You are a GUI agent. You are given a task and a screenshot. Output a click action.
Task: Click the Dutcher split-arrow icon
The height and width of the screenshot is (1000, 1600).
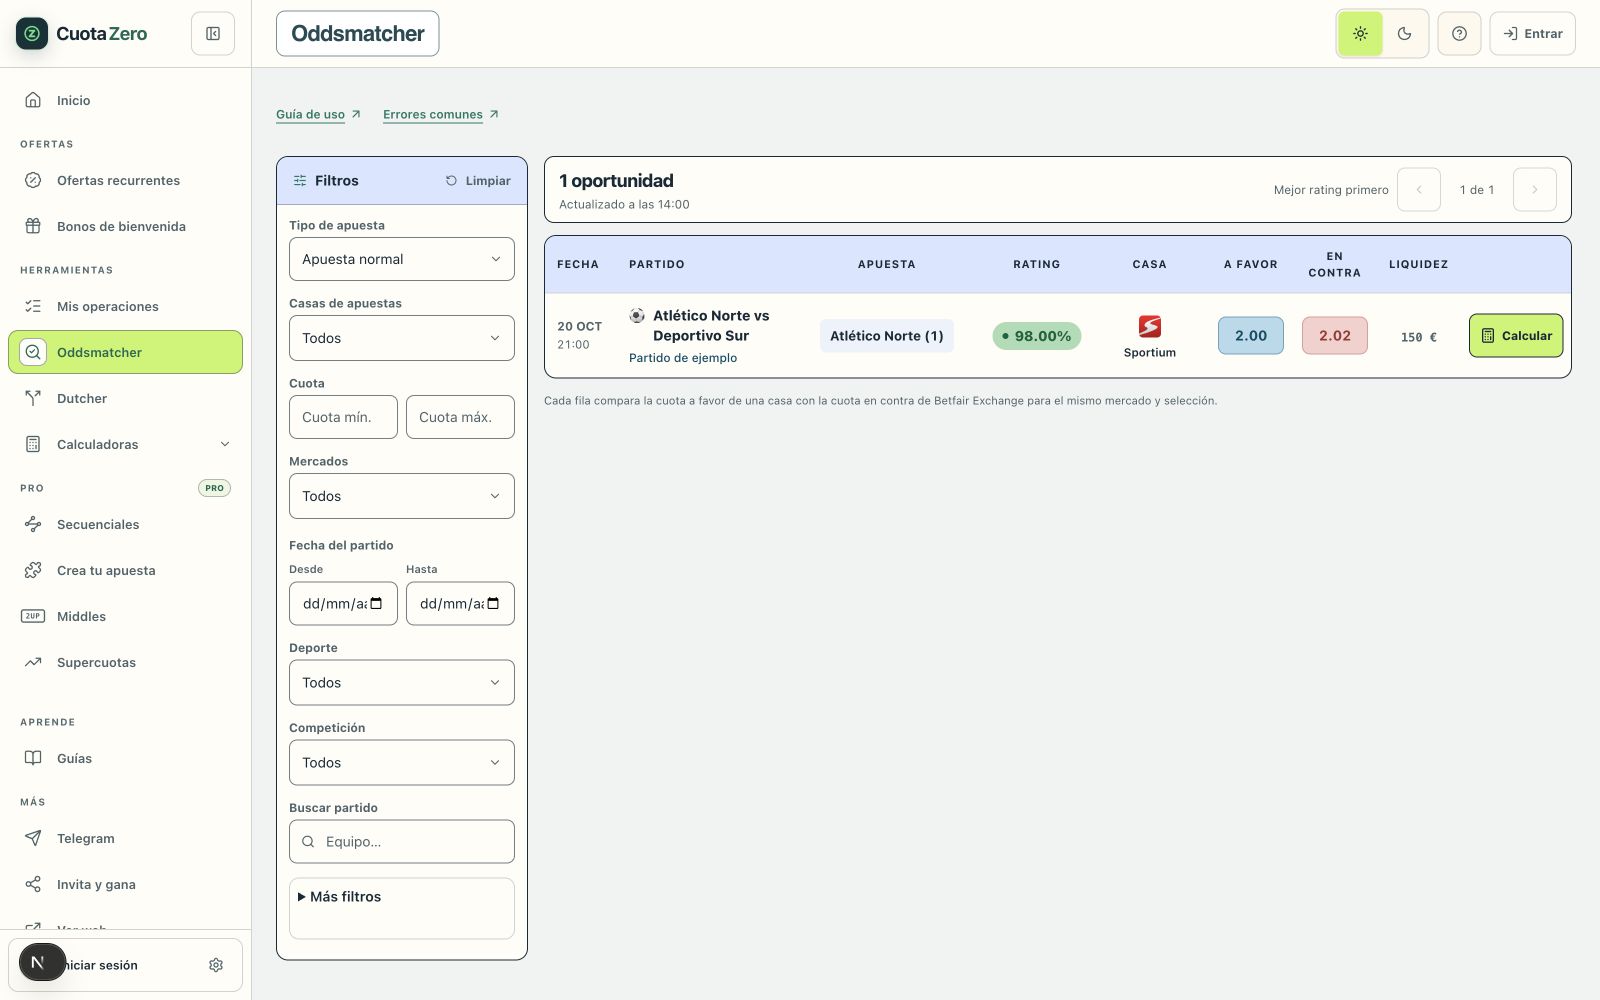33,398
